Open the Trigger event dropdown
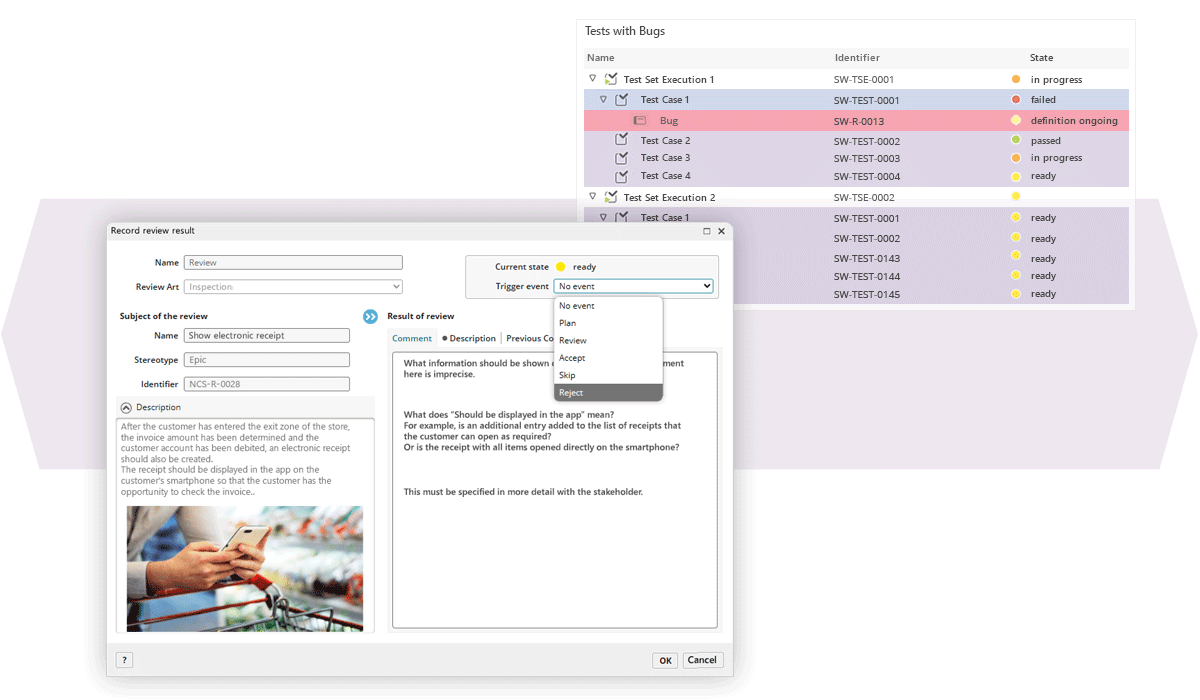 [633, 286]
